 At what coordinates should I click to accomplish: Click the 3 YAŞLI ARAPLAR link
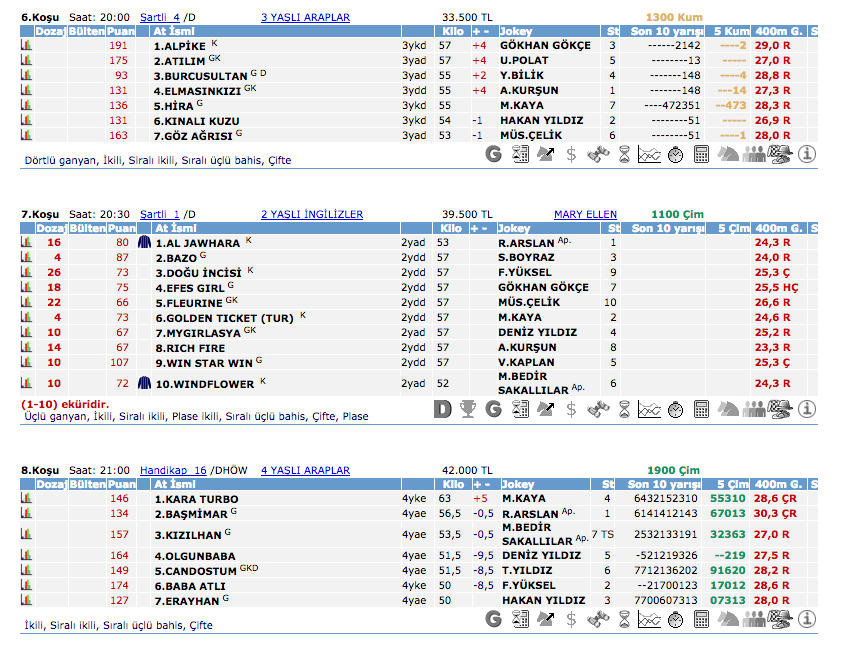[305, 17]
